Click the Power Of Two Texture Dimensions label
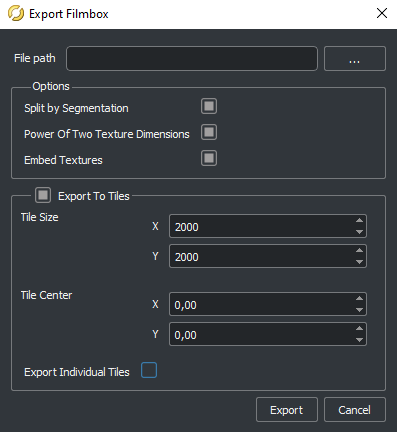Screen dimensions: 397x432 (x=107, y=134)
